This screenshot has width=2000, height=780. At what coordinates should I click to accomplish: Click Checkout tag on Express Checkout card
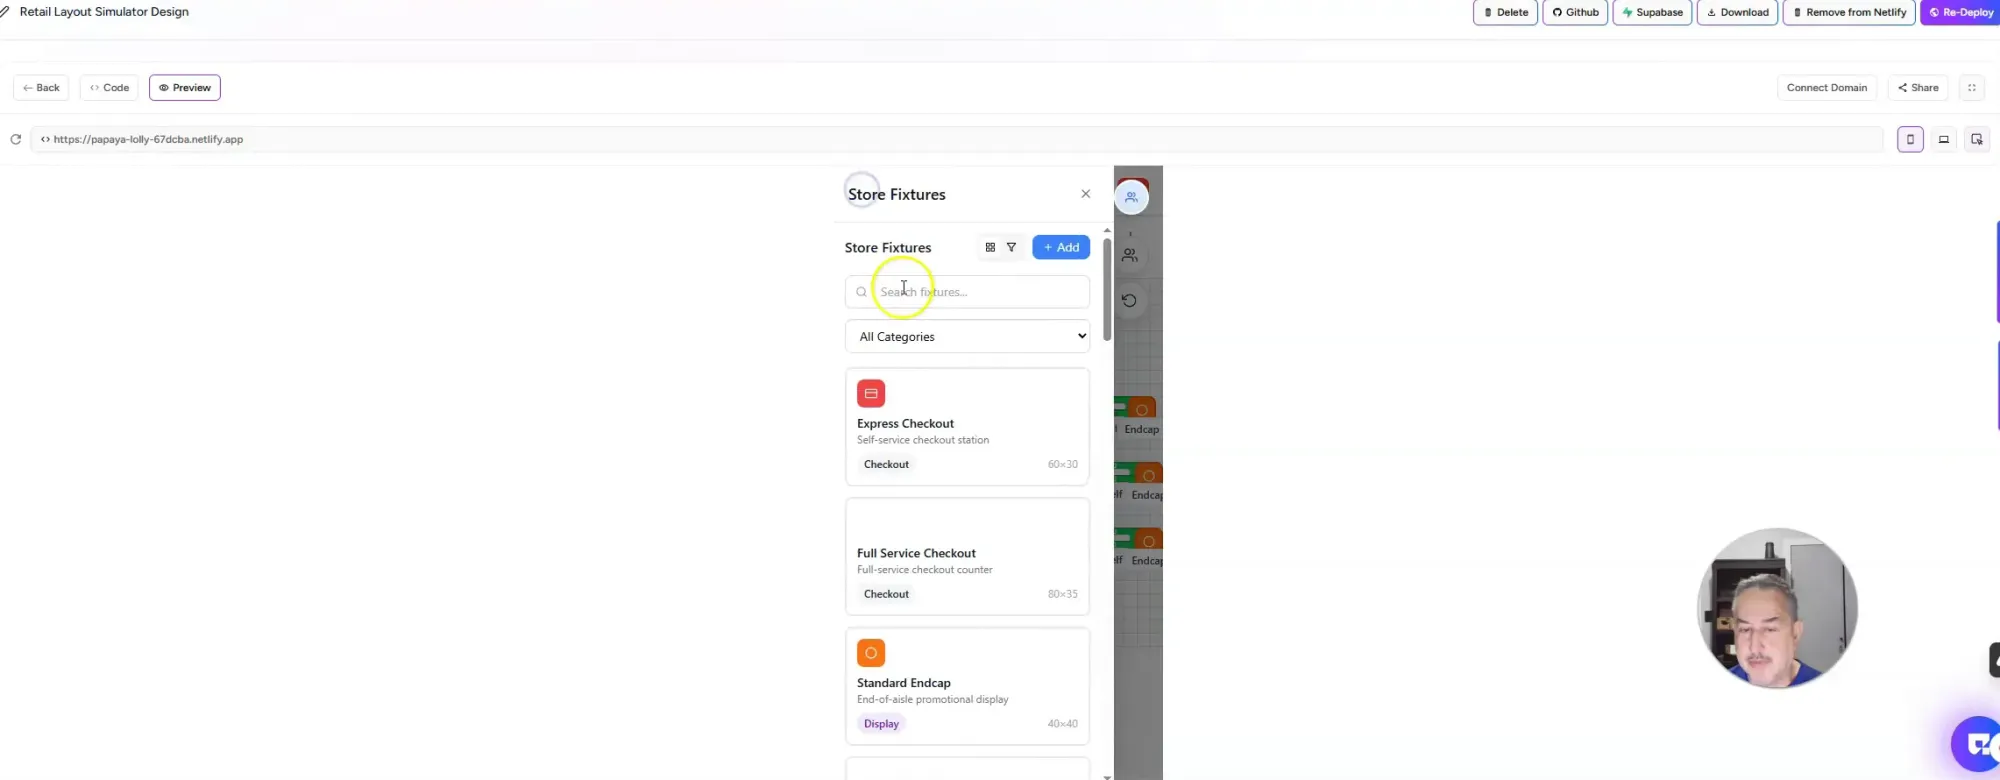886,464
